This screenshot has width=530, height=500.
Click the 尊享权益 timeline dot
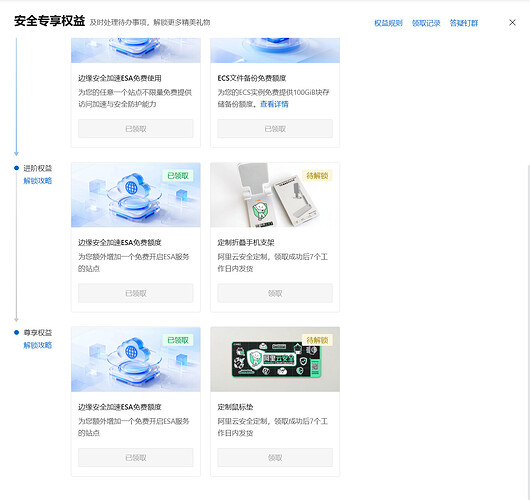tap(16, 333)
